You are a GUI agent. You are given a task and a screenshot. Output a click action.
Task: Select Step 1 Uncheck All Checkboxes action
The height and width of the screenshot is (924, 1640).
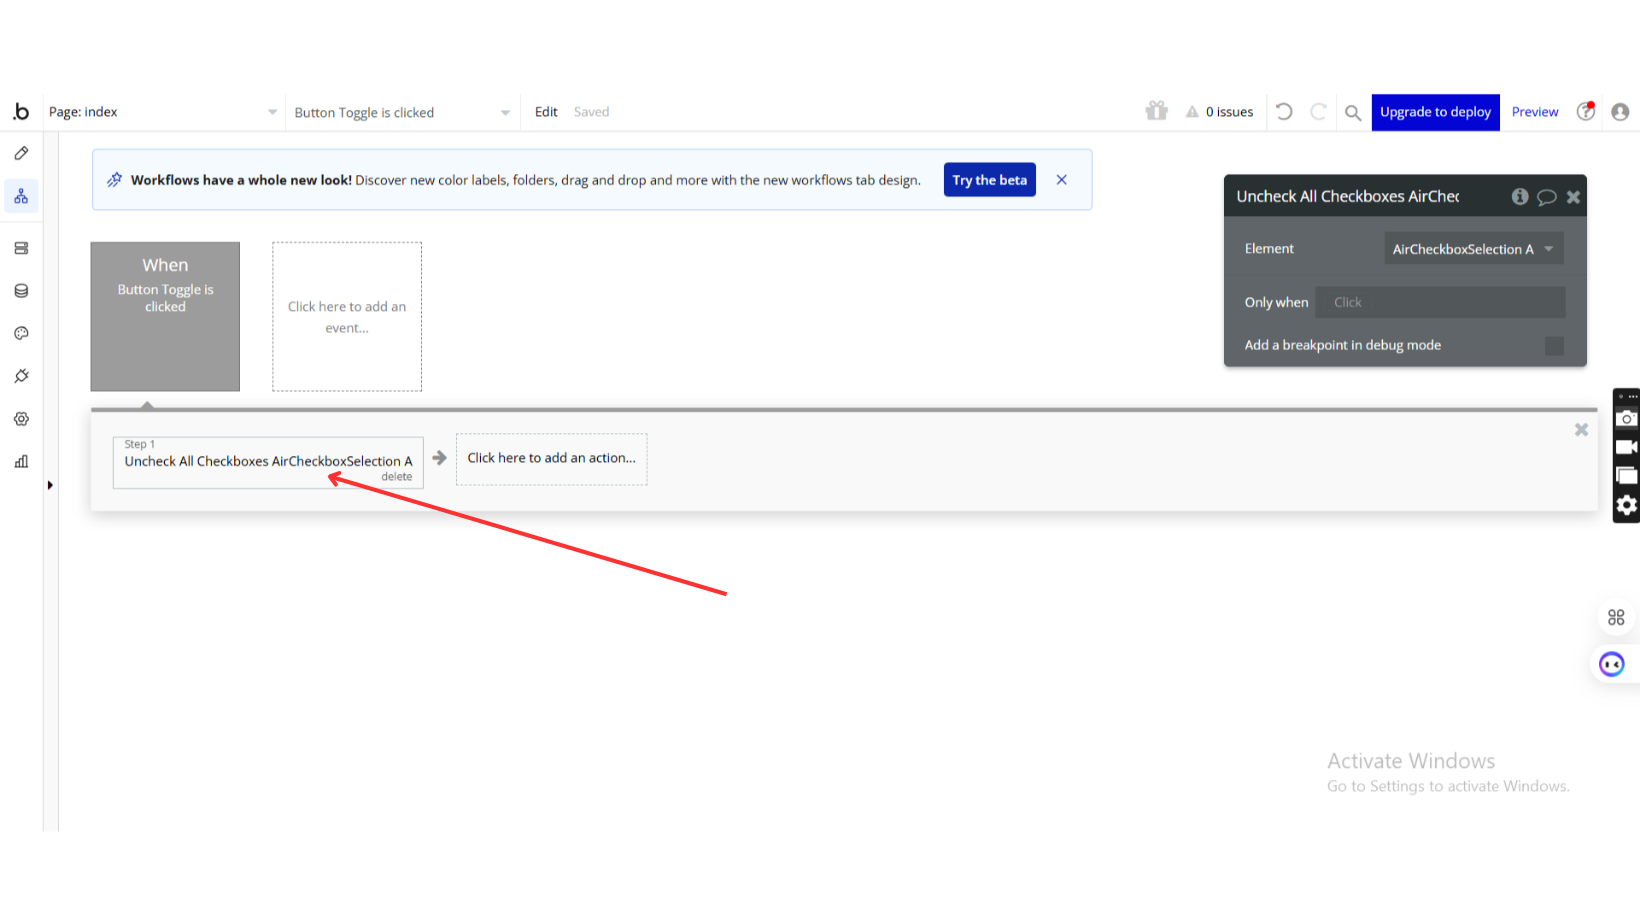pyautogui.click(x=268, y=462)
